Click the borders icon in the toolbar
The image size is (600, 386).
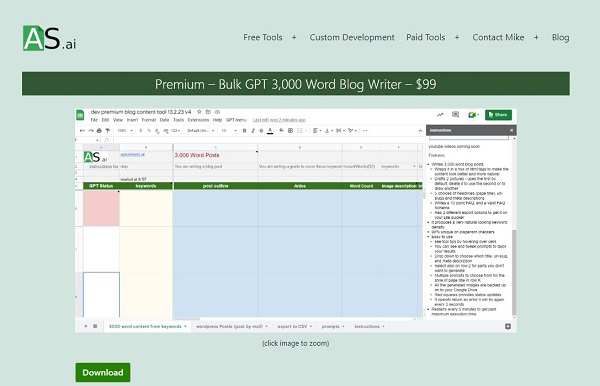(x=290, y=131)
